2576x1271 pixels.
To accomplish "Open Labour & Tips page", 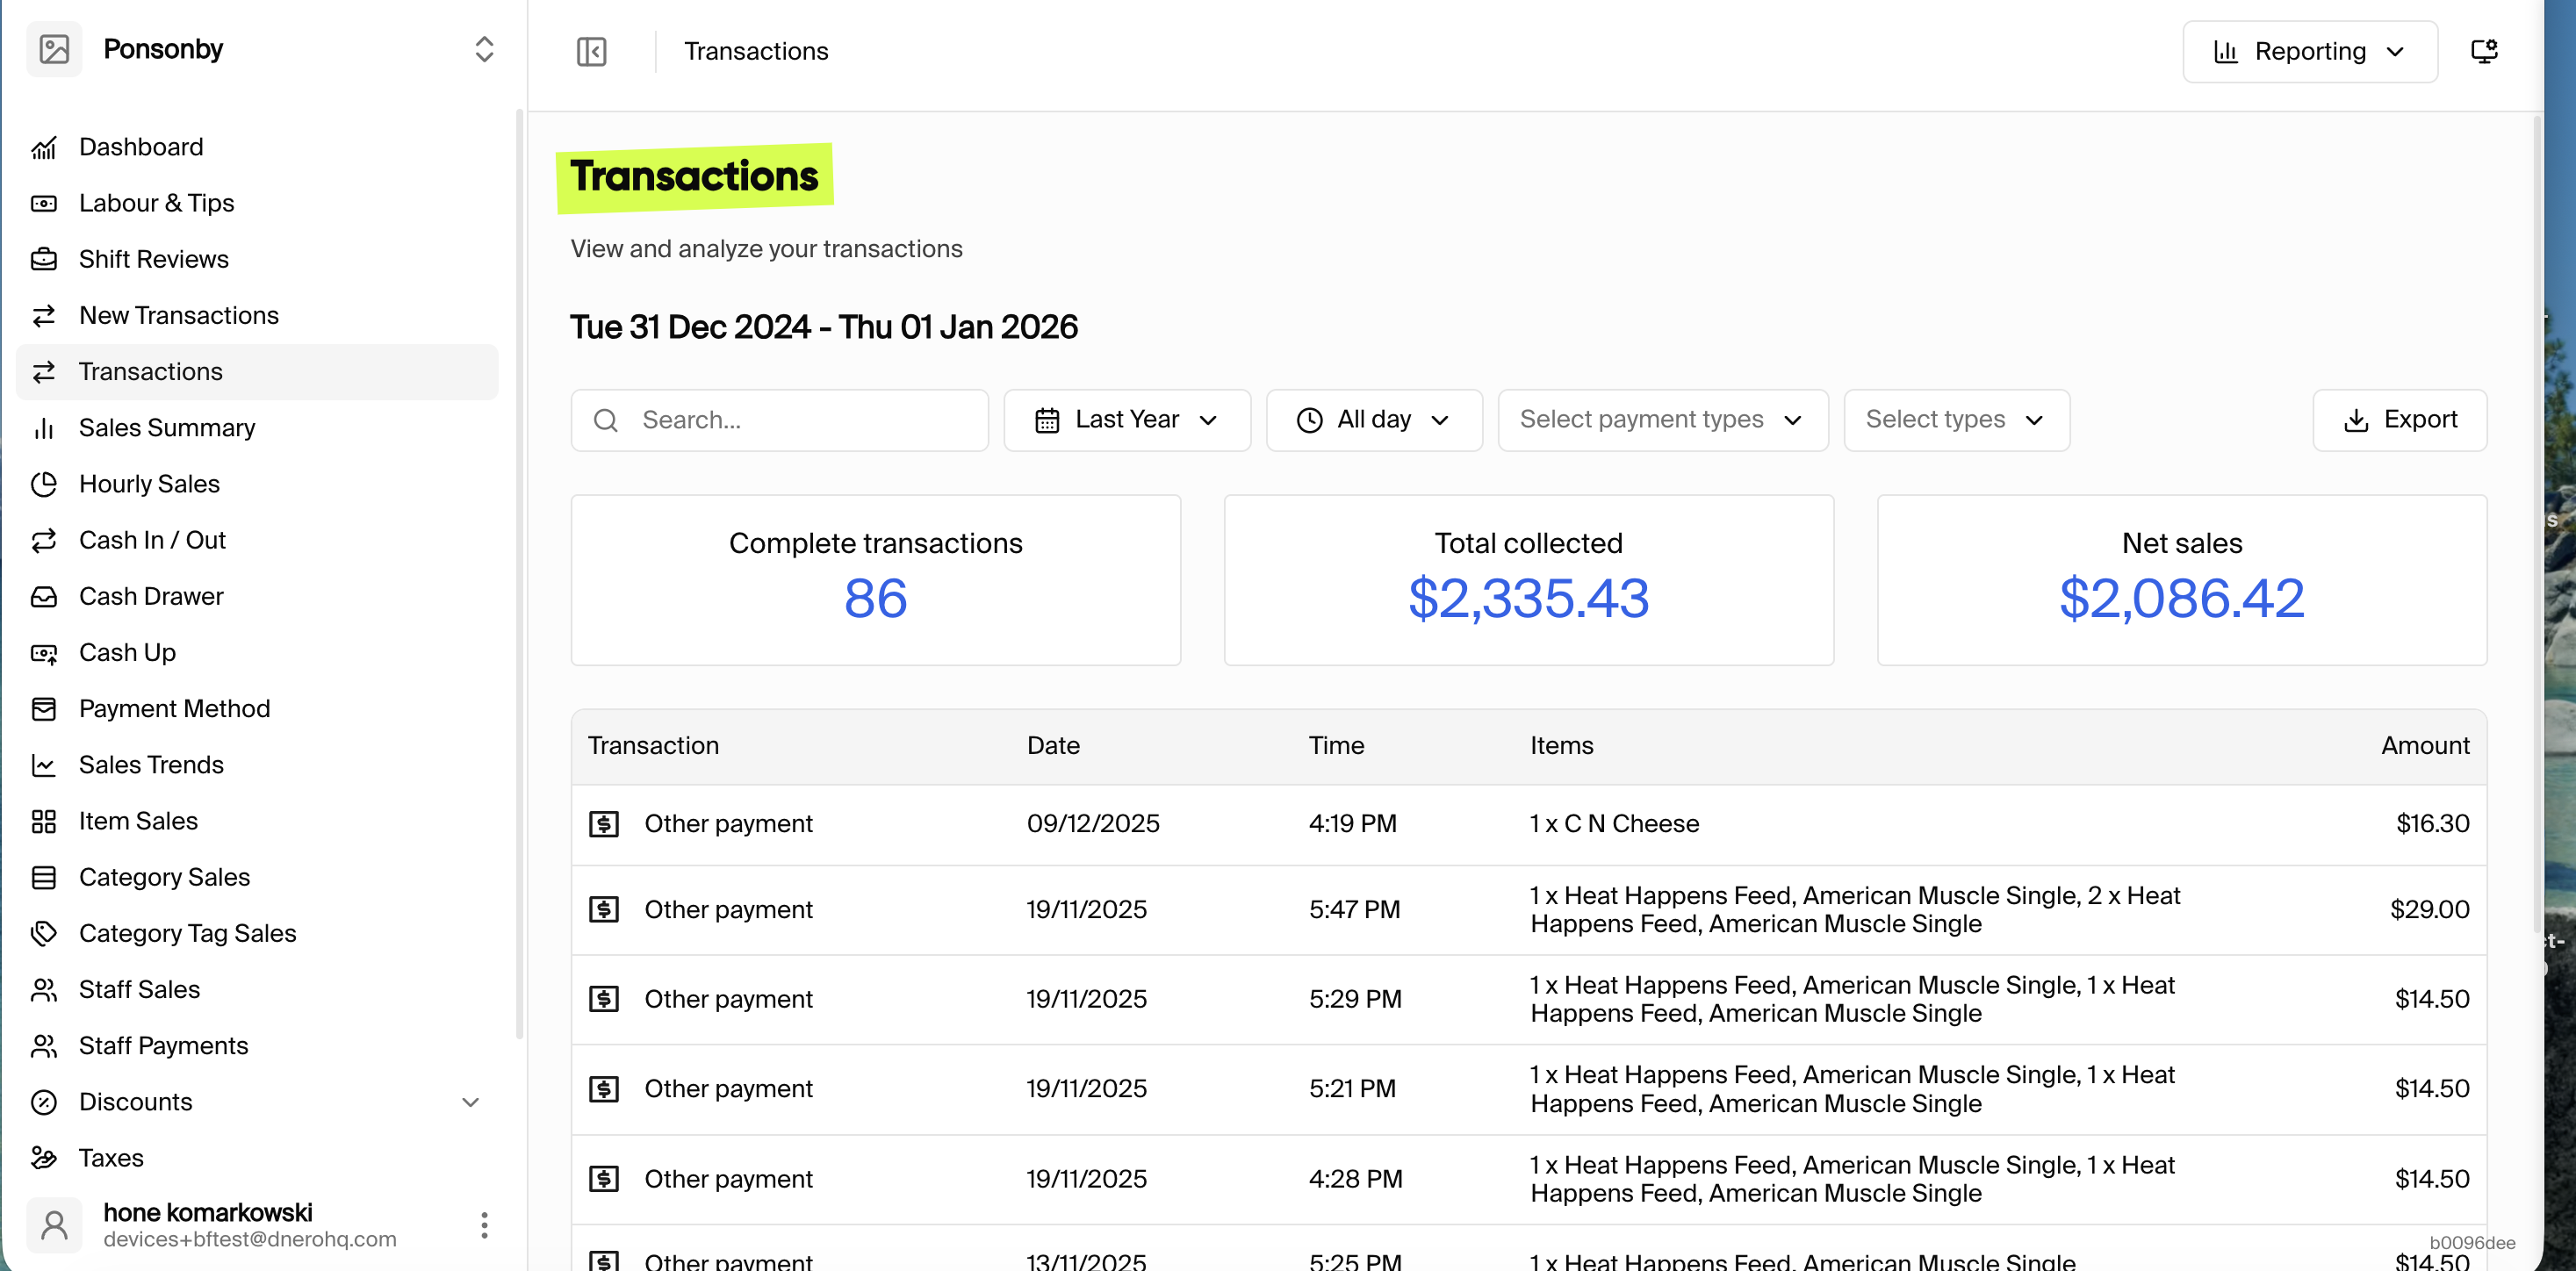I will (257, 204).
